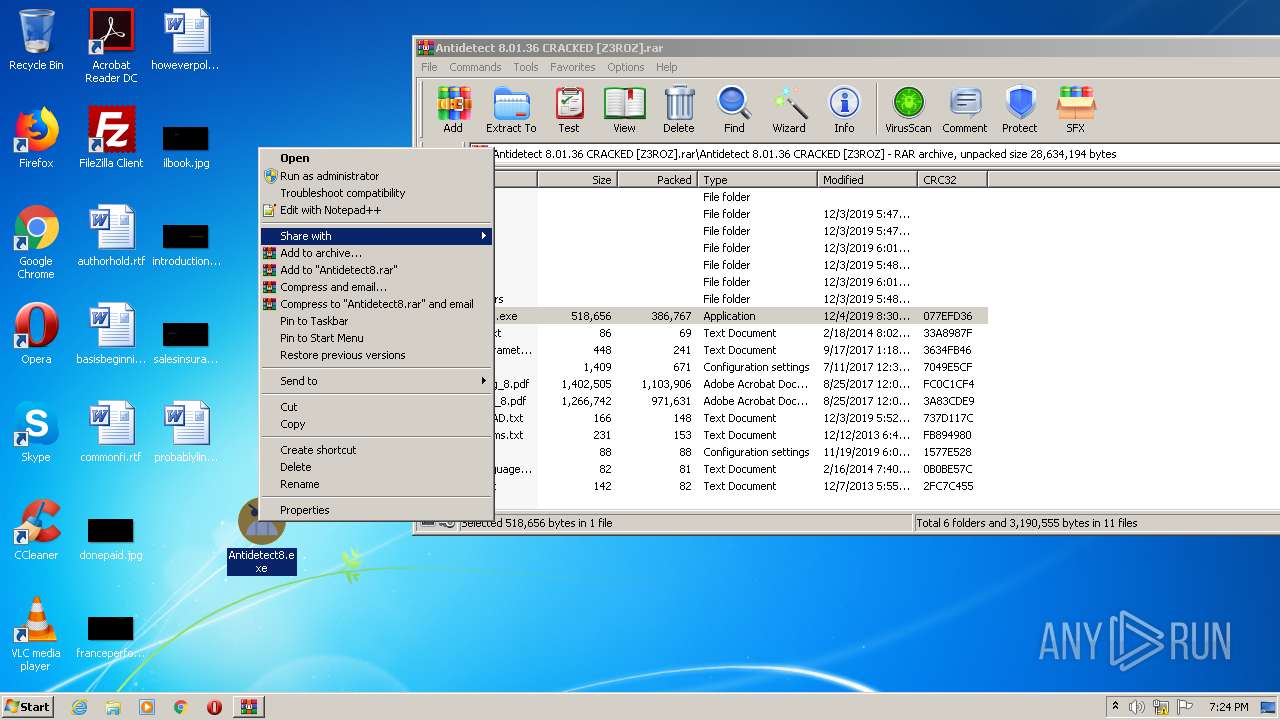Choose Open in the context menu
Screen dimensions: 1280x720
376,158
